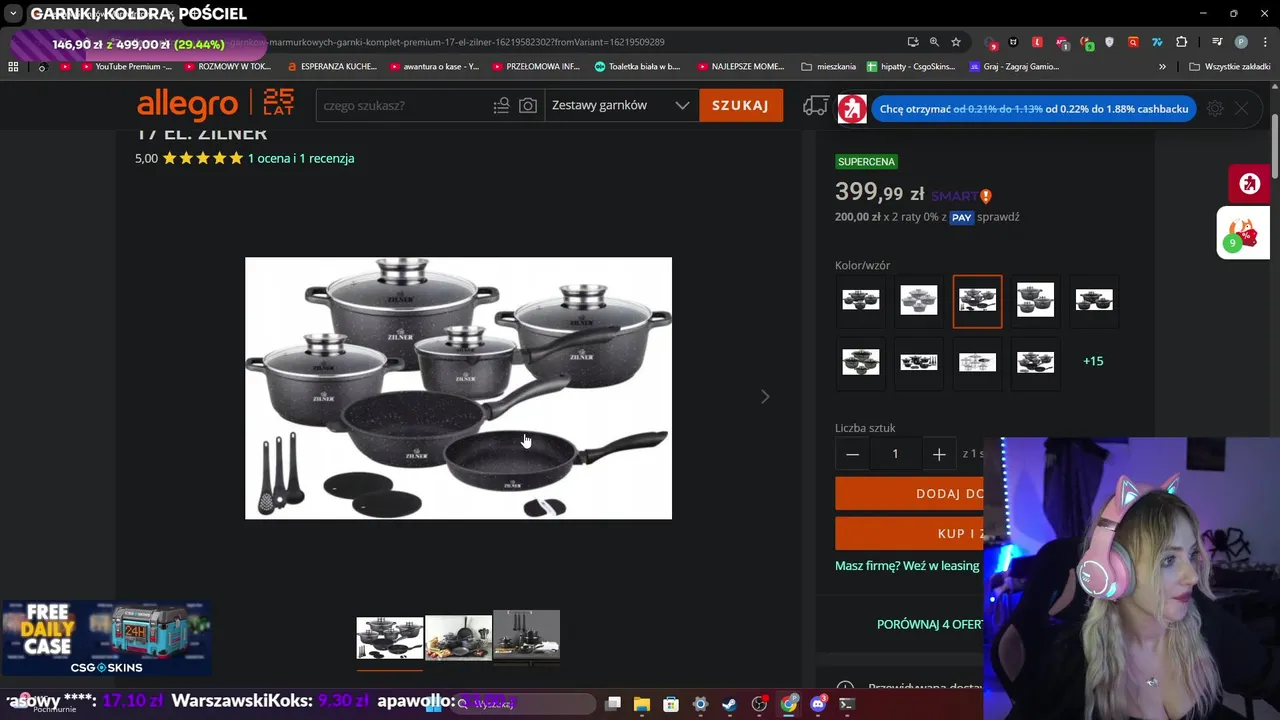Open the bookmarks apps grid icon

13,67
